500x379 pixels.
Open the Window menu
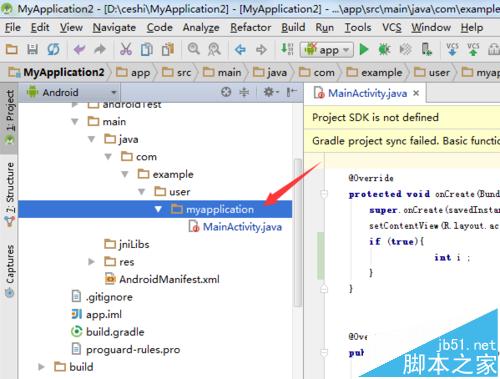coord(431,27)
